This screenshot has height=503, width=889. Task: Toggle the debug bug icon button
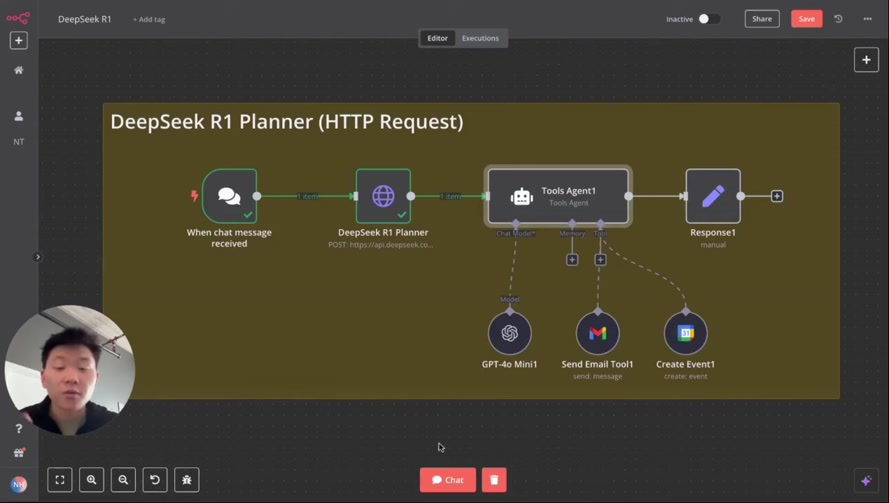[187, 480]
